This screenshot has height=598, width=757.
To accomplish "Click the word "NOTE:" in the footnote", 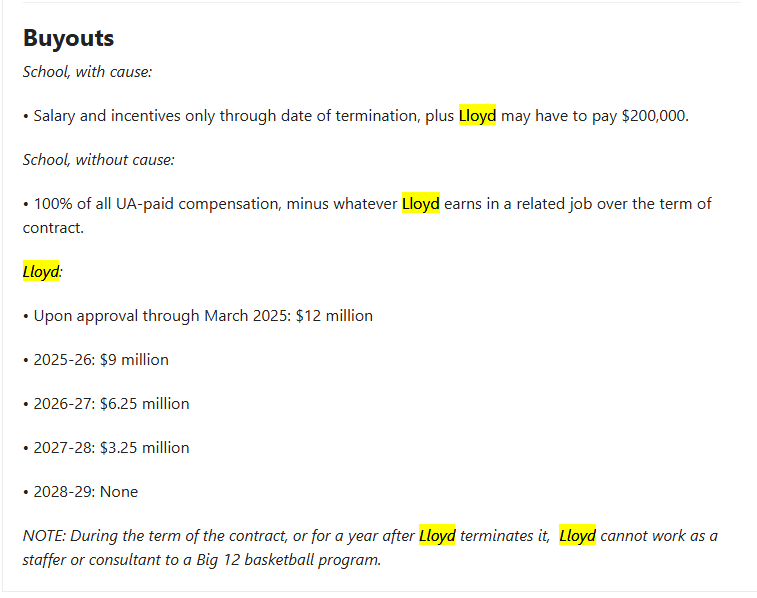I will click(44, 536).
